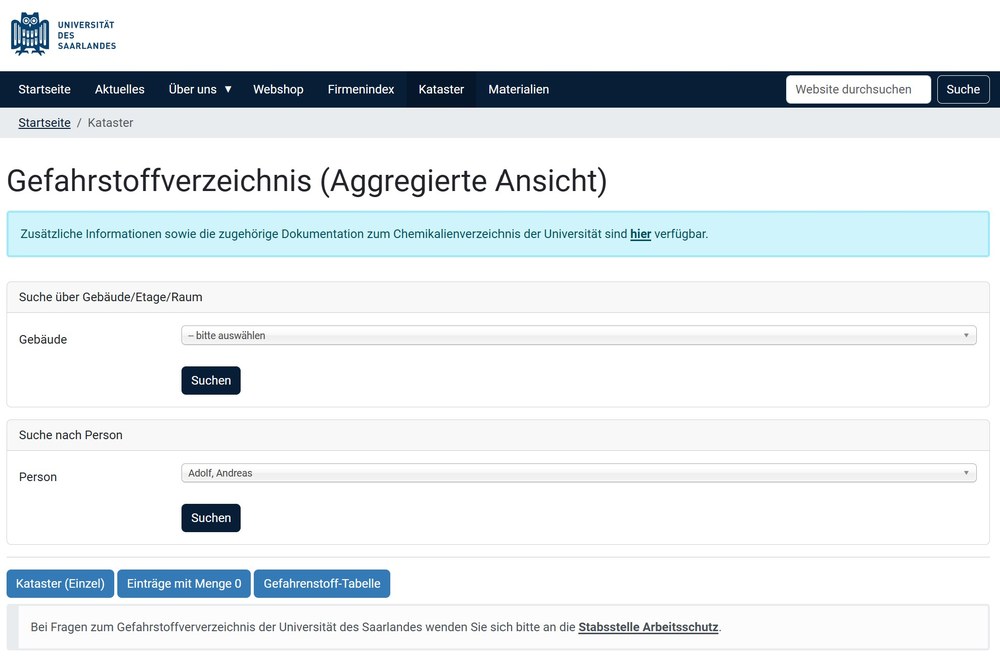Click the Website durchsuchen search field
This screenshot has width=1000, height=661.
(x=858, y=89)
